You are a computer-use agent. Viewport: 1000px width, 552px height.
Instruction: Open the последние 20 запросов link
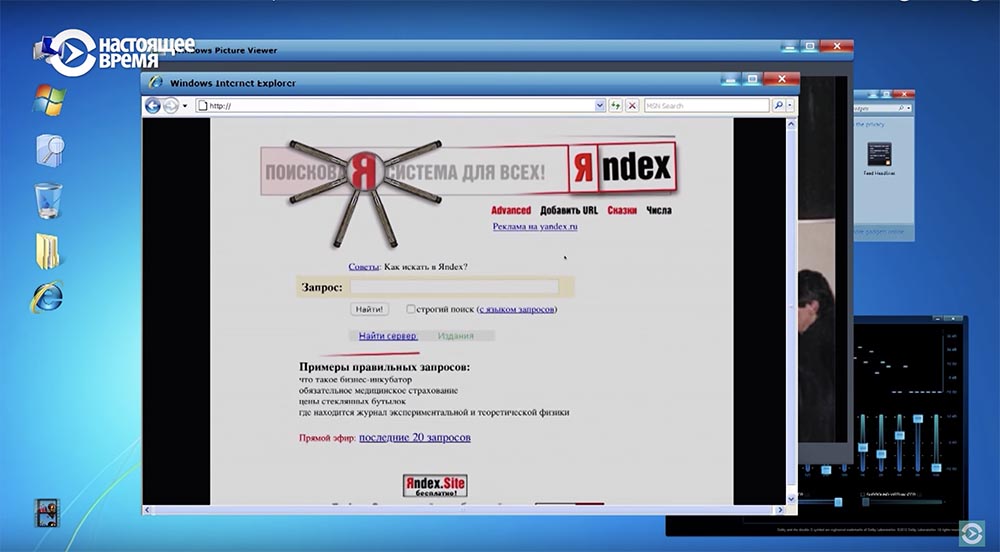(x=415, y=437)
